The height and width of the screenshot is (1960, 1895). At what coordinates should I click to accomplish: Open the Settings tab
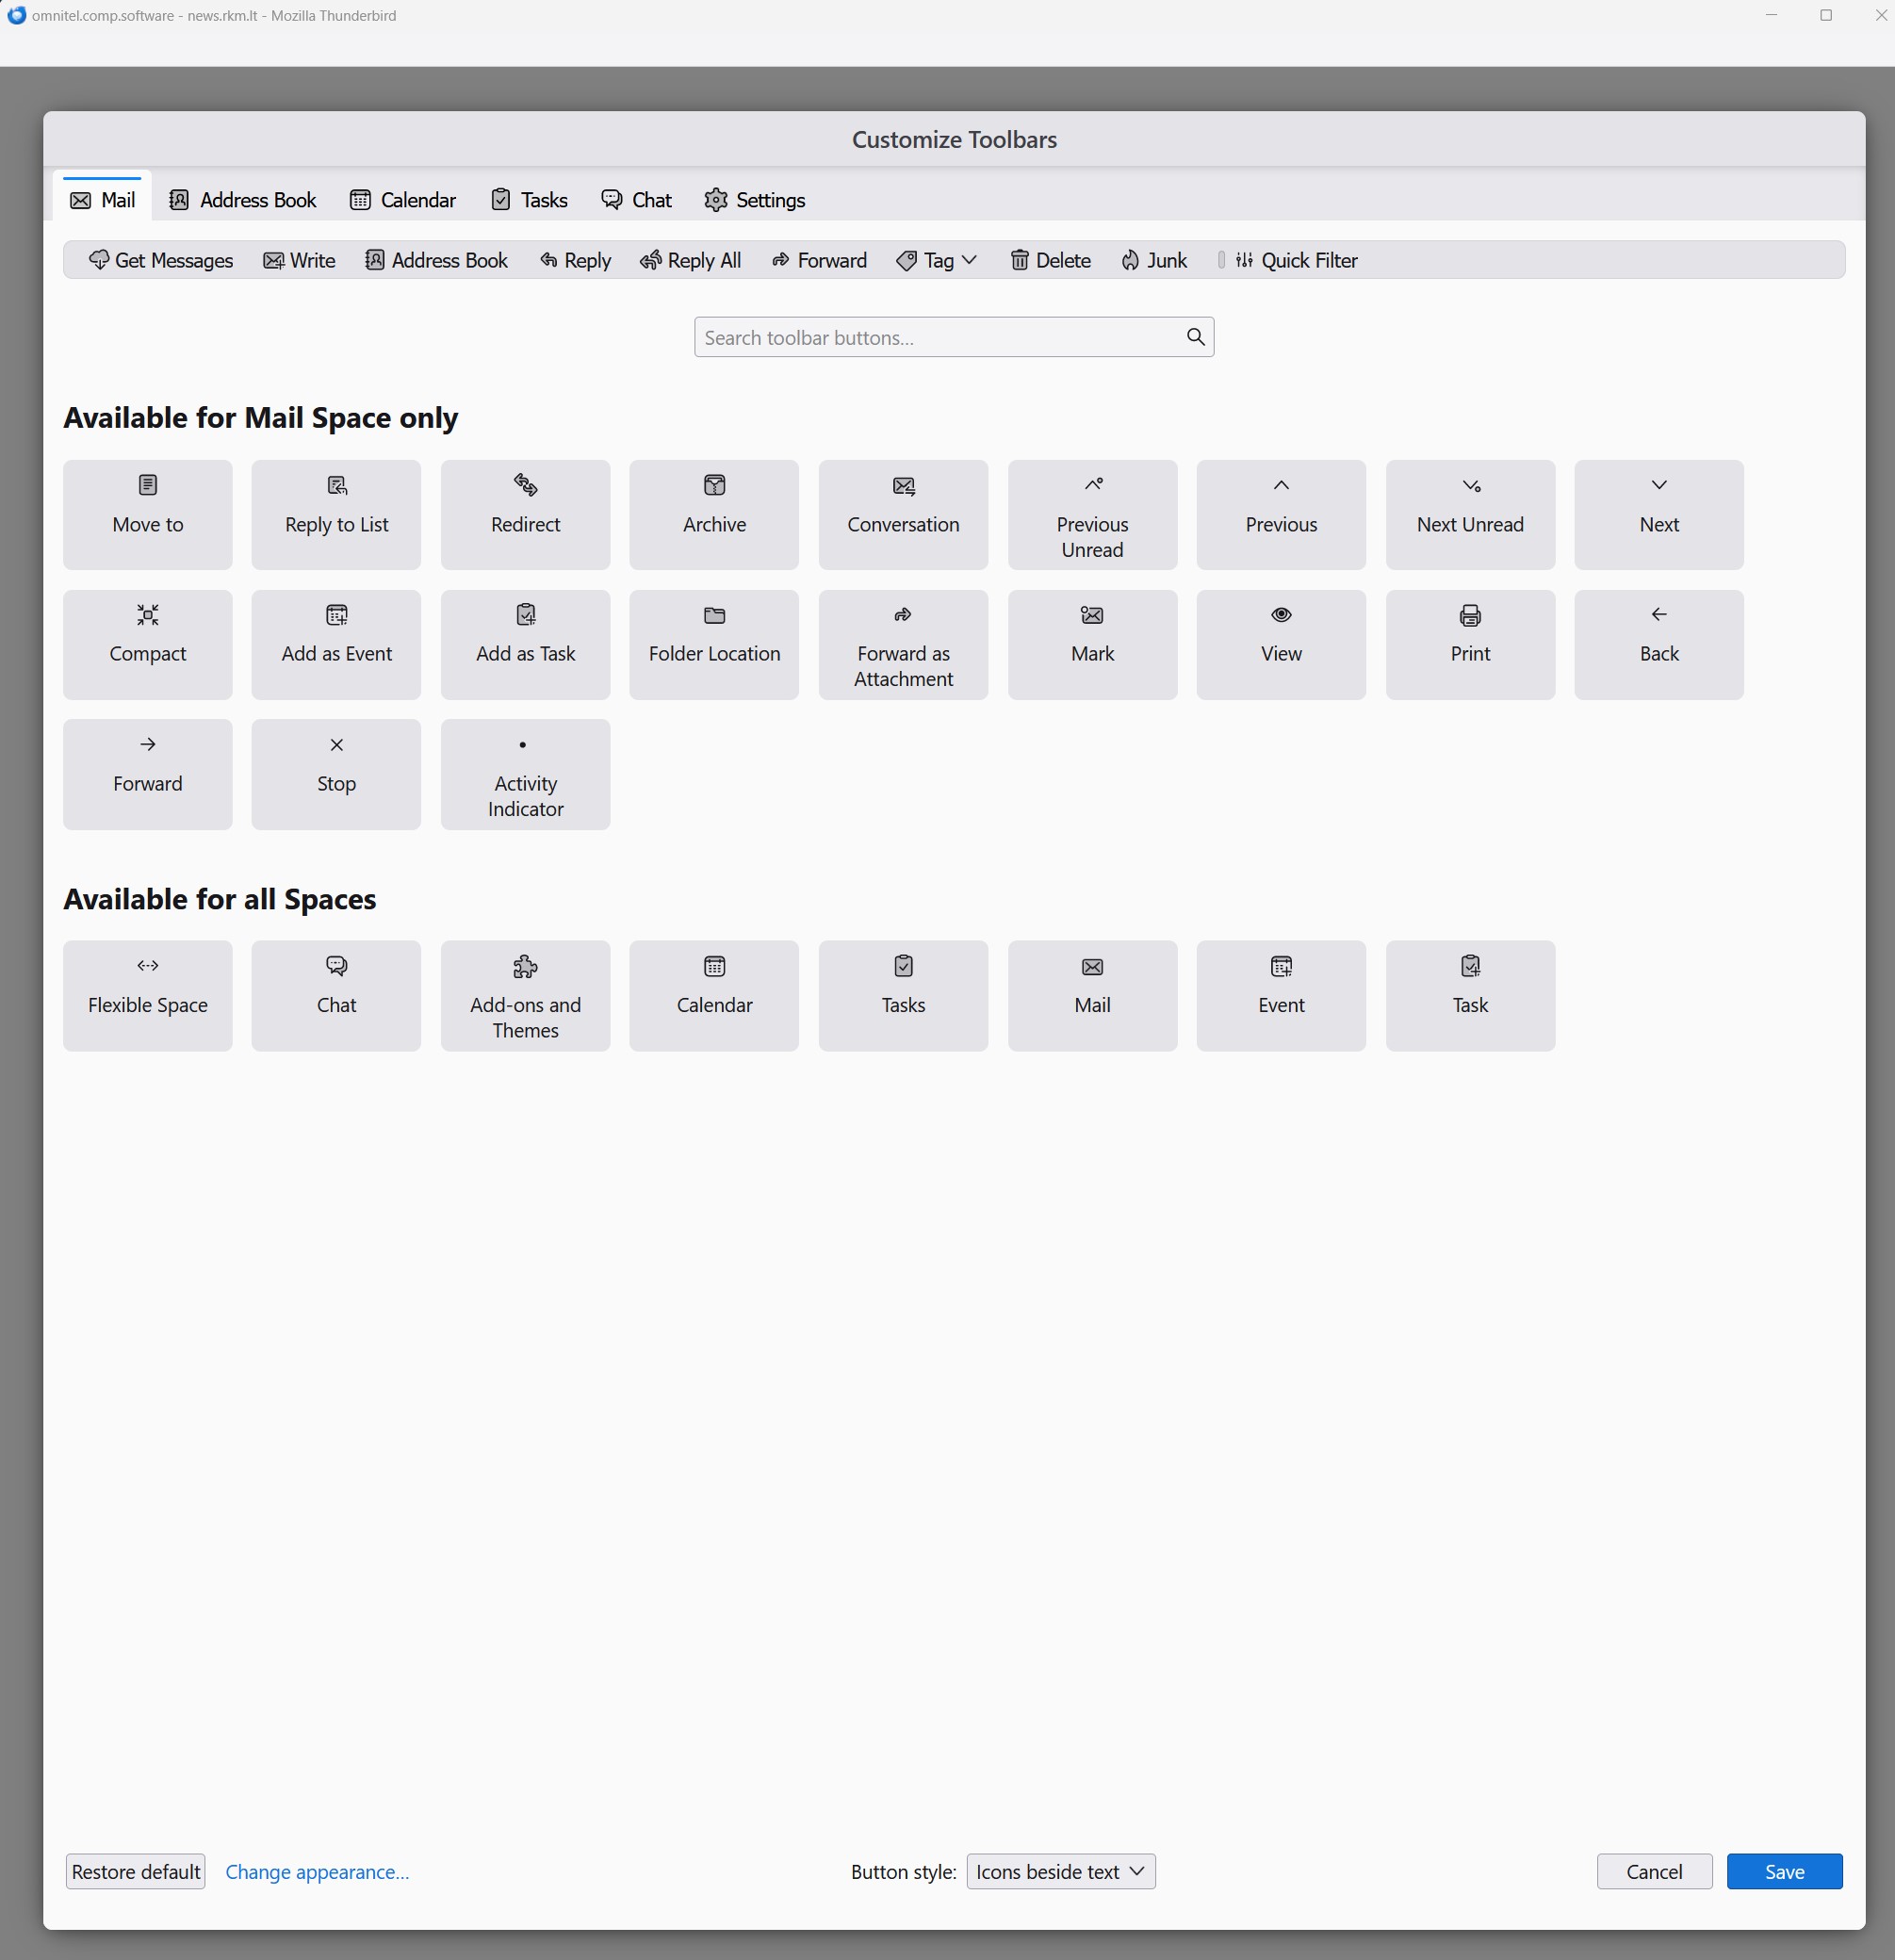tap(754, 200)
